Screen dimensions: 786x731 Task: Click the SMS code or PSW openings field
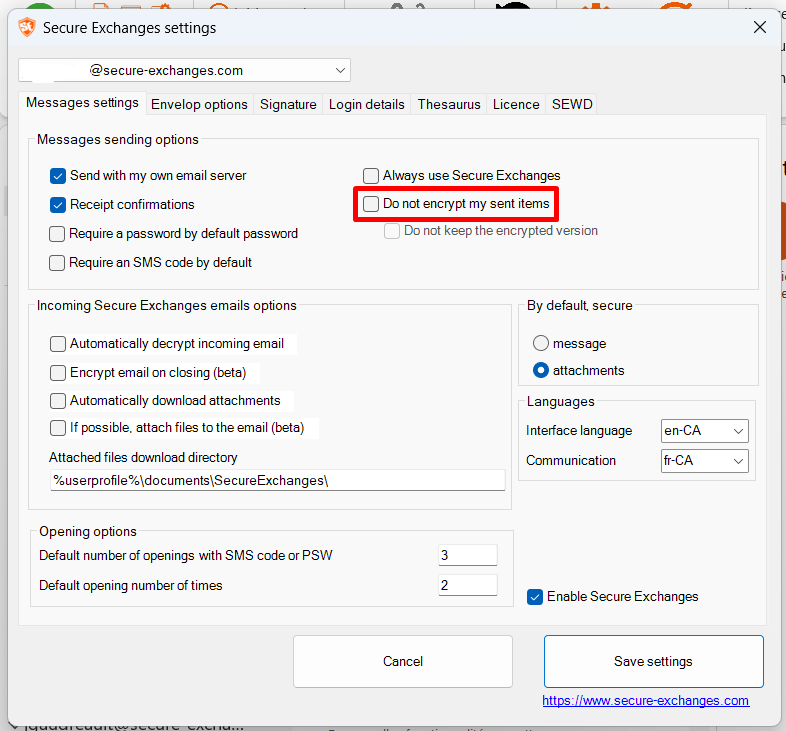coord(468,555)
